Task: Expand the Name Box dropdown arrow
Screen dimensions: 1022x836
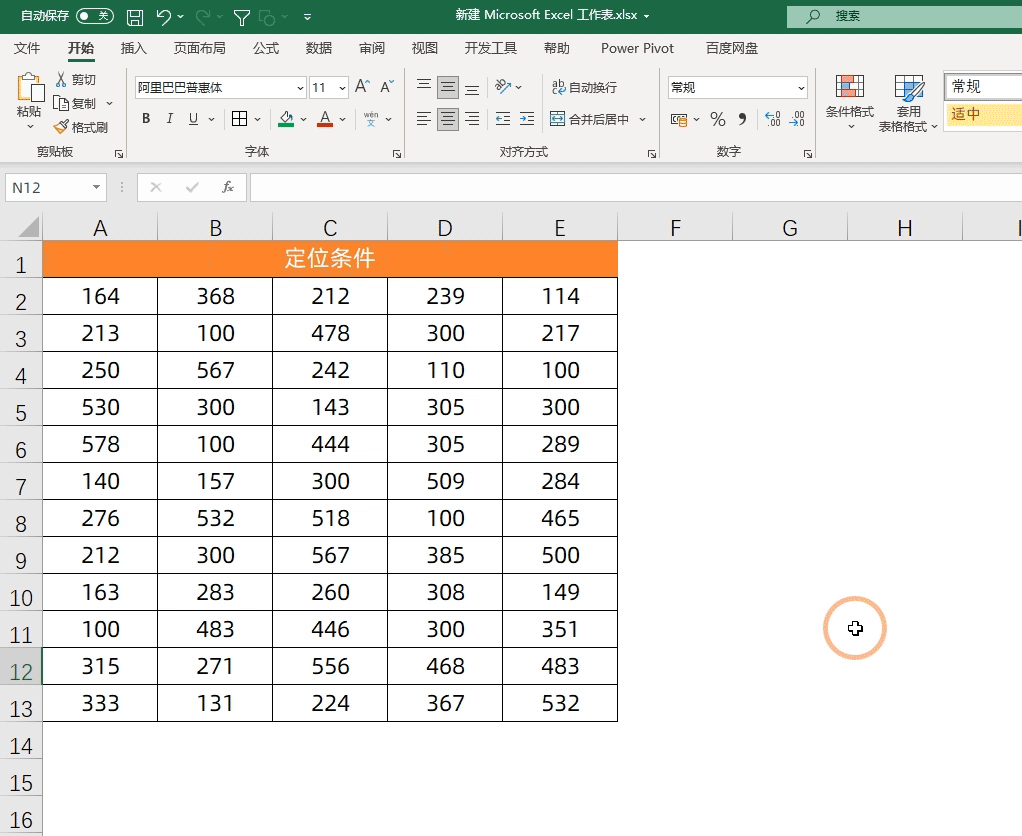Action: pos(97,188)
